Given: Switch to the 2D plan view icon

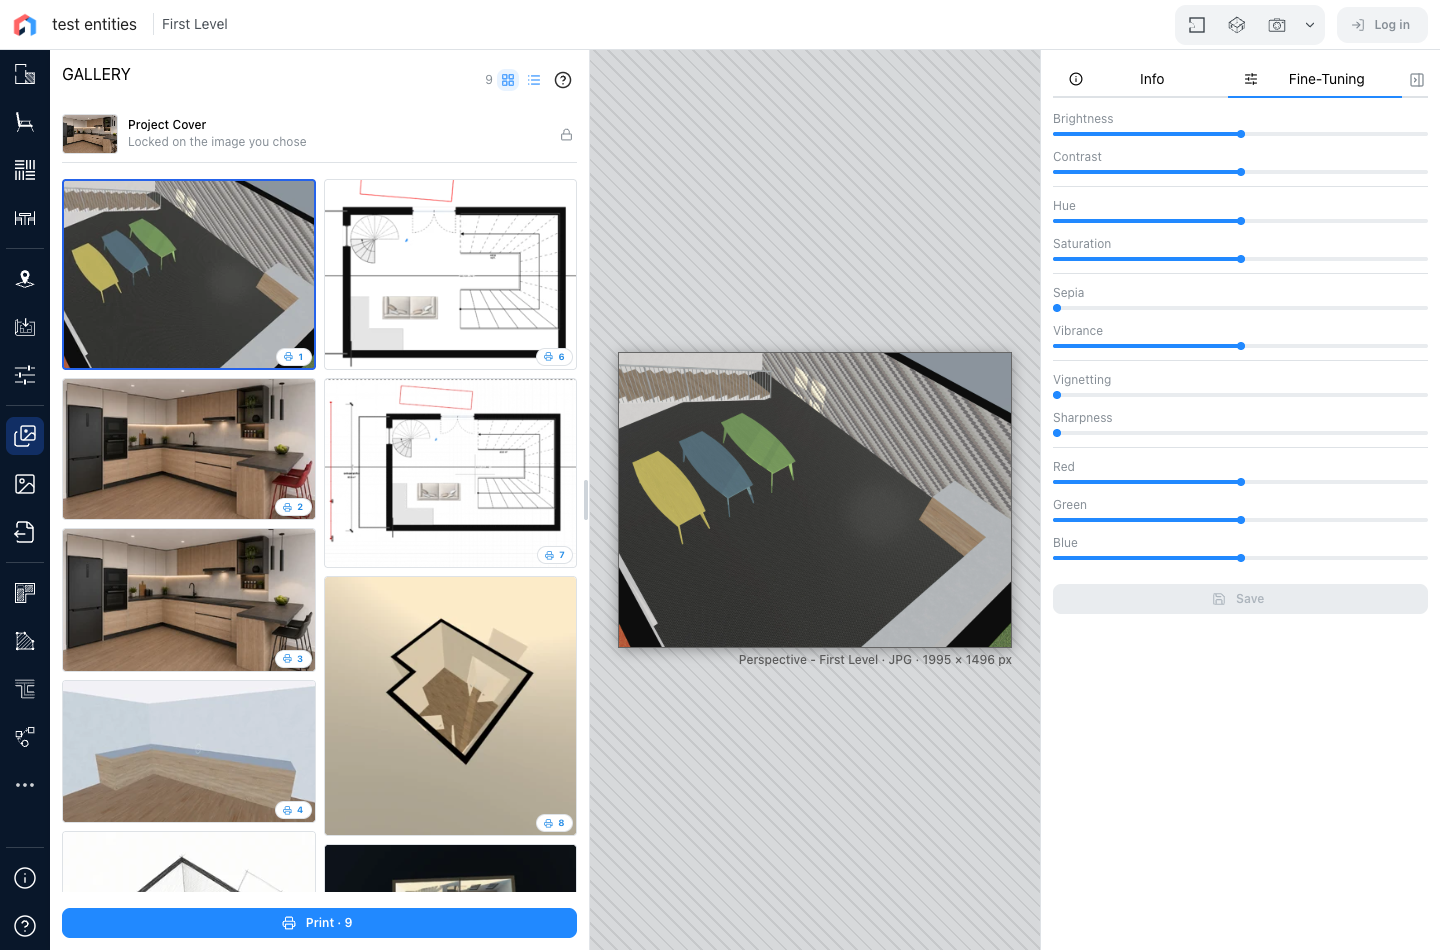Looking at the screenshot, I should [x=1197, y=25].
